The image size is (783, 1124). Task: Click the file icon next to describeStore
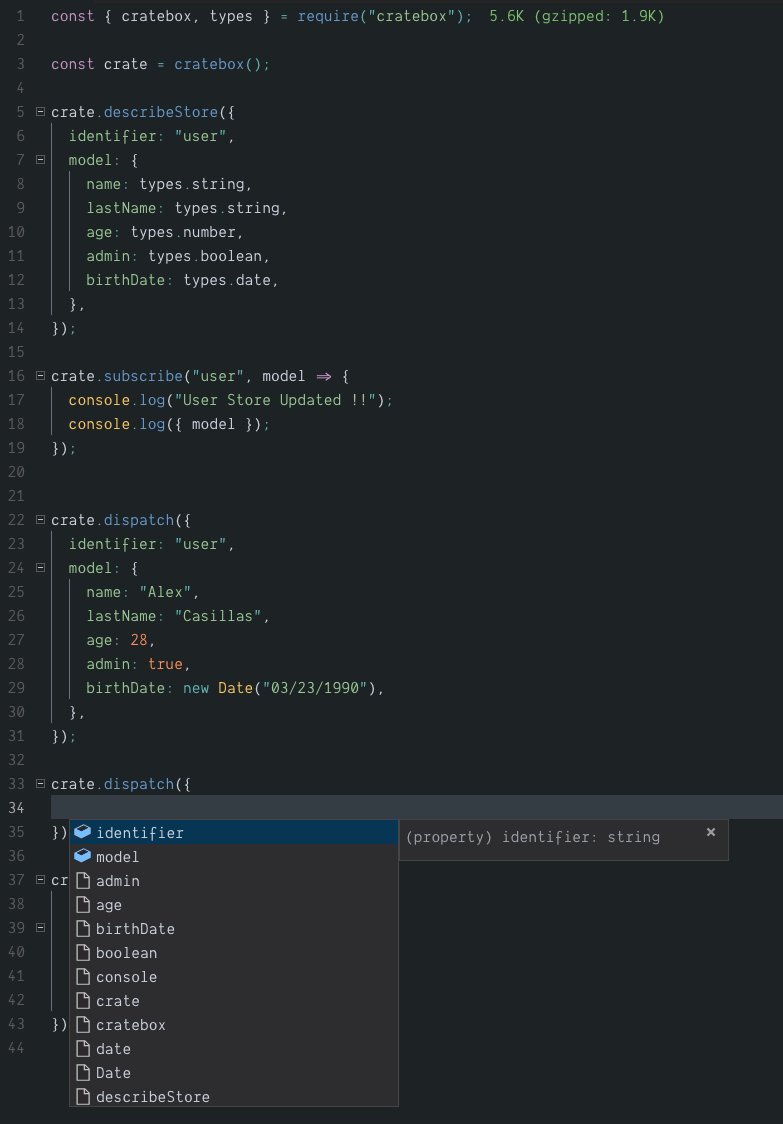point(83,1097)
